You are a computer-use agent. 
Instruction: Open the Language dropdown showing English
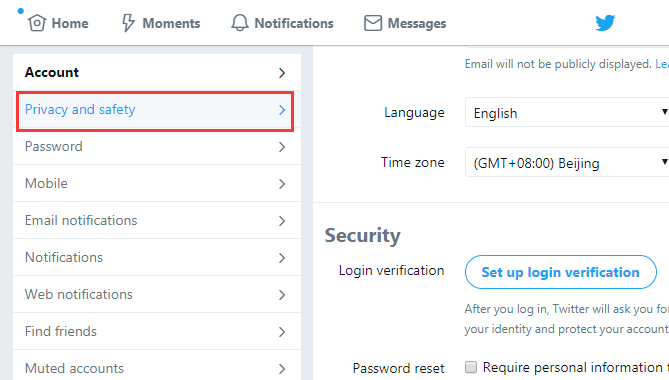(x=567, y=112)
